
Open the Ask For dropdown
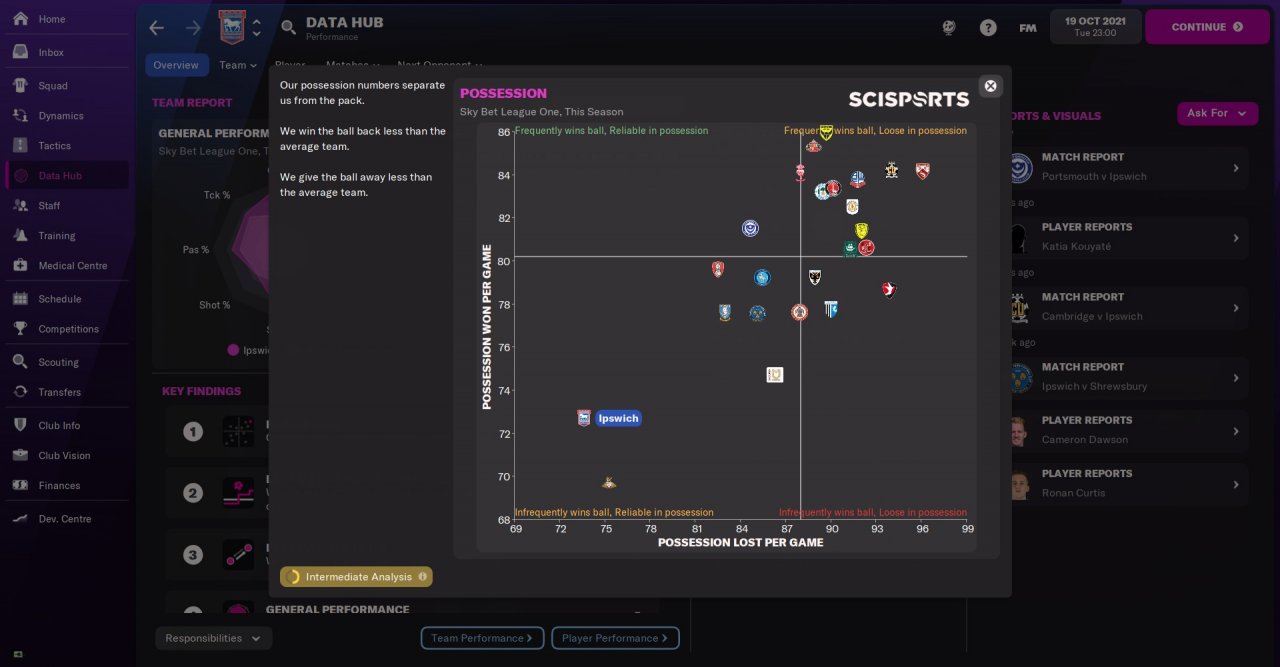tap(1217, 113)
